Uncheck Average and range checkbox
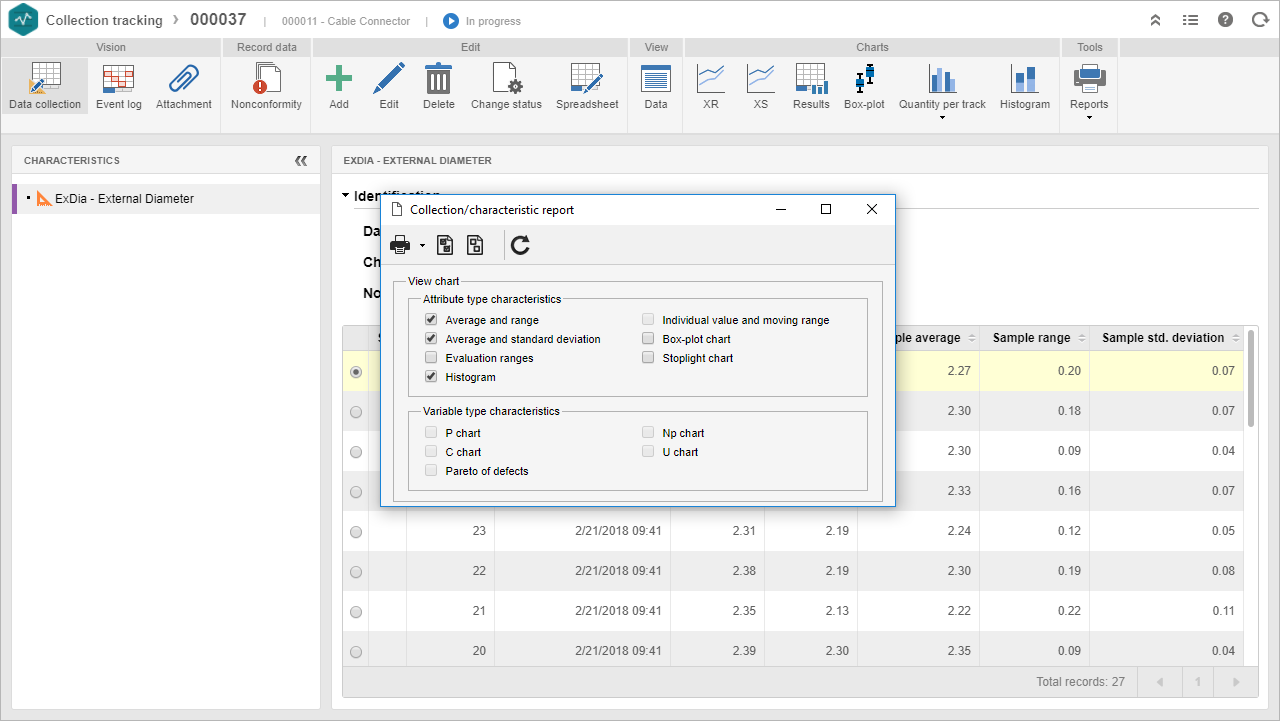This screenshot has height=721, width=1280. (x=431, y=320)
